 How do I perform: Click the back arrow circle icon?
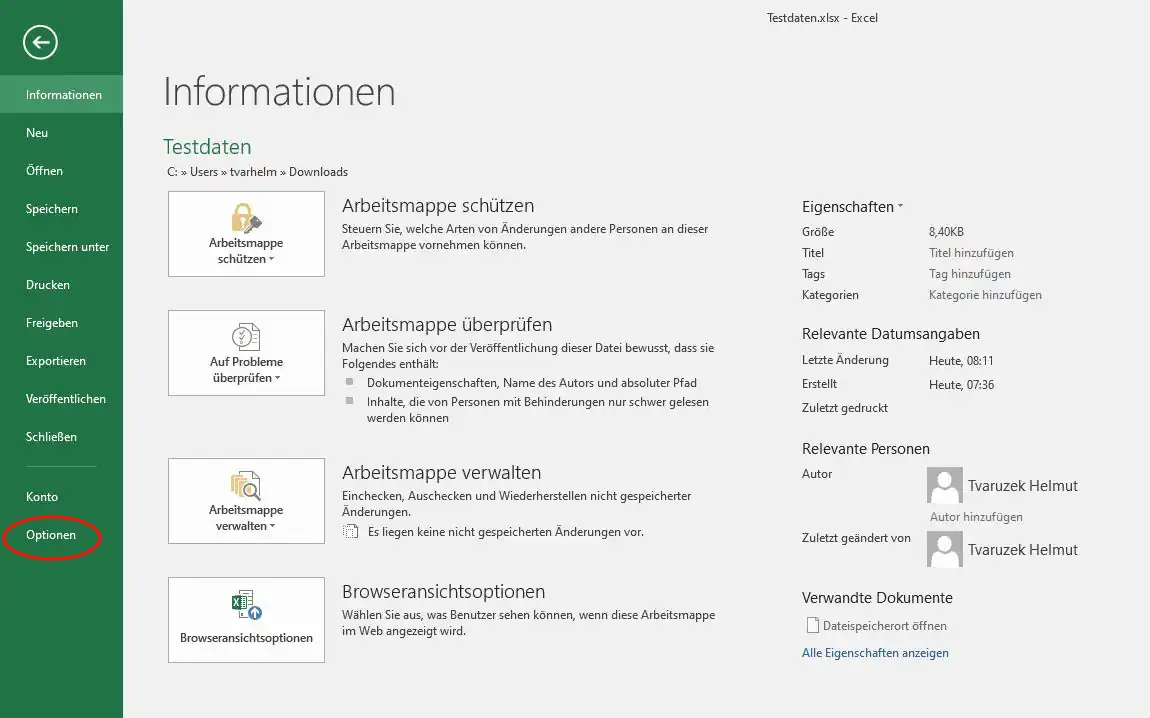pyautogui.click(x=41, y=41)
